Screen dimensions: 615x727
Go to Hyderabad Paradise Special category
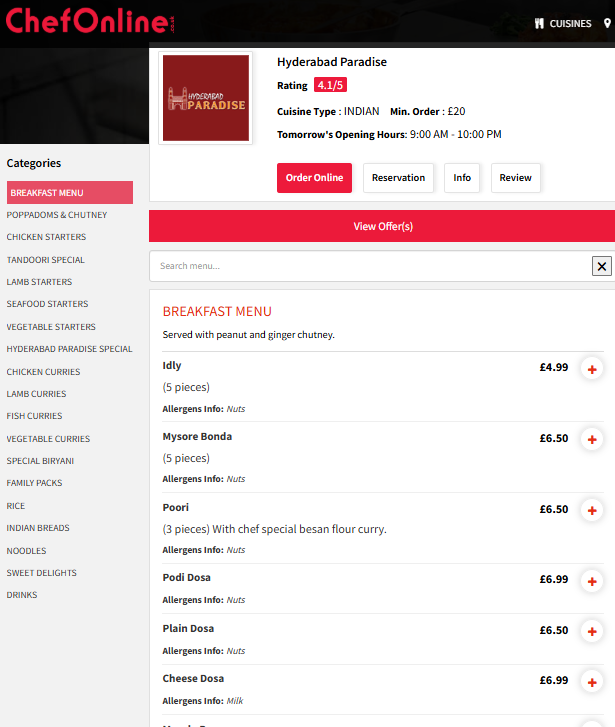tap(69, 349)
